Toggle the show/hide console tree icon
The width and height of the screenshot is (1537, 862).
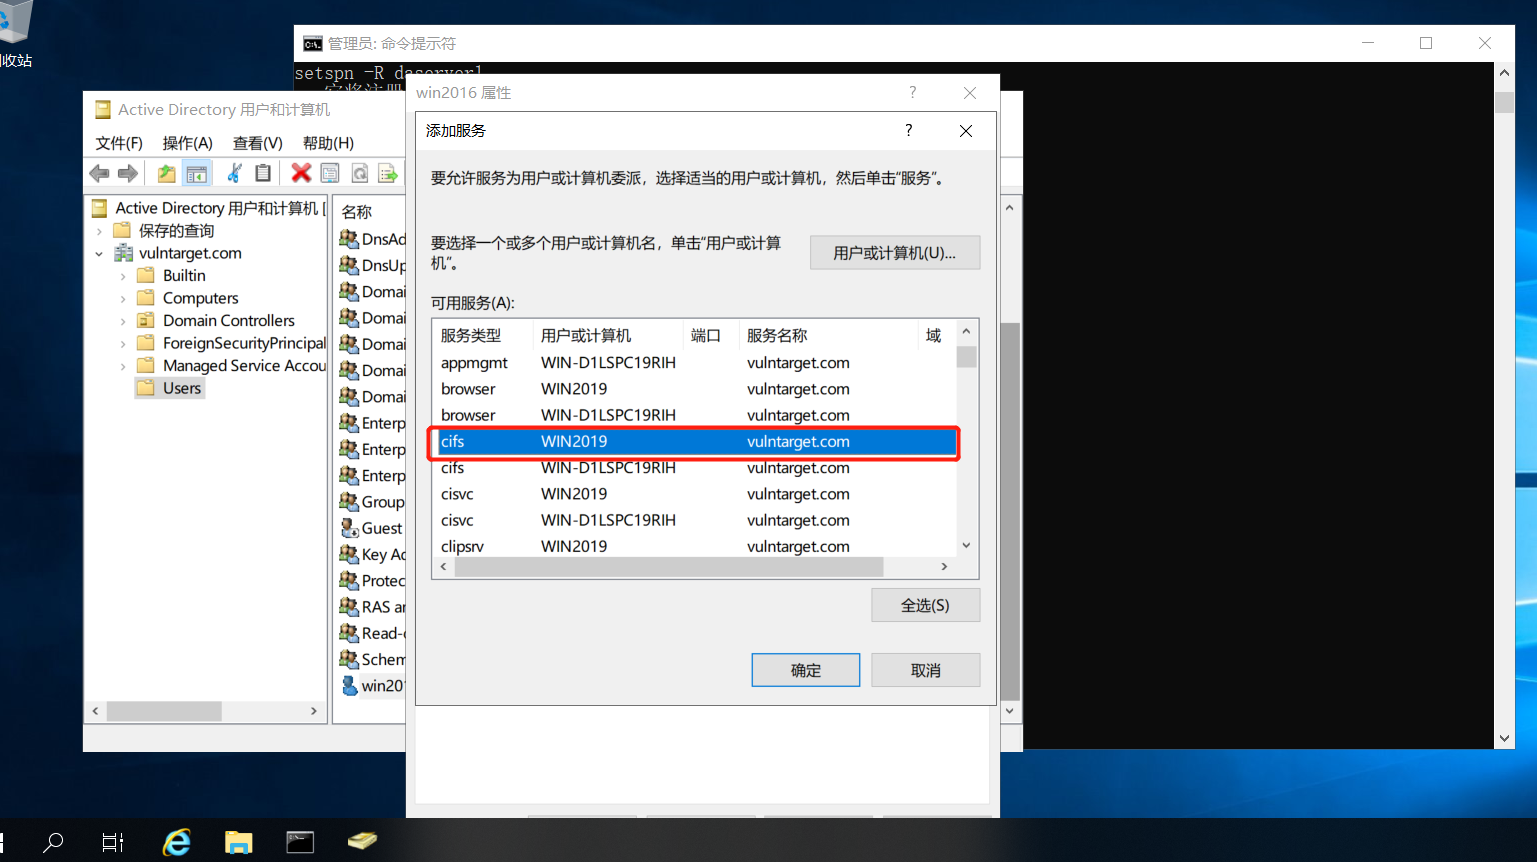pos(197,173)
